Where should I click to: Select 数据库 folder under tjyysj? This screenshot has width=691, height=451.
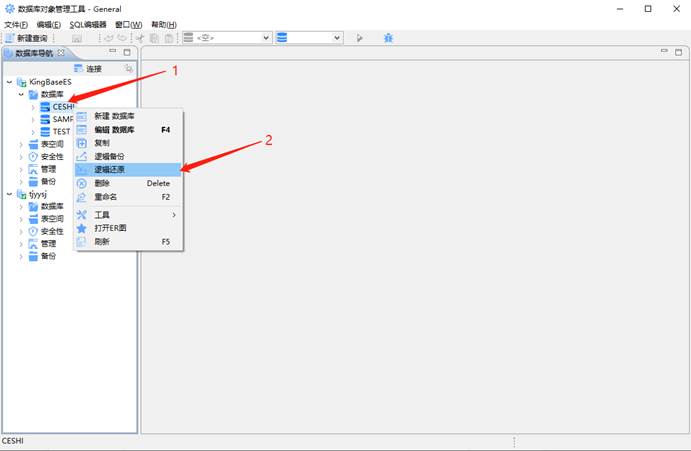[52, 206]
